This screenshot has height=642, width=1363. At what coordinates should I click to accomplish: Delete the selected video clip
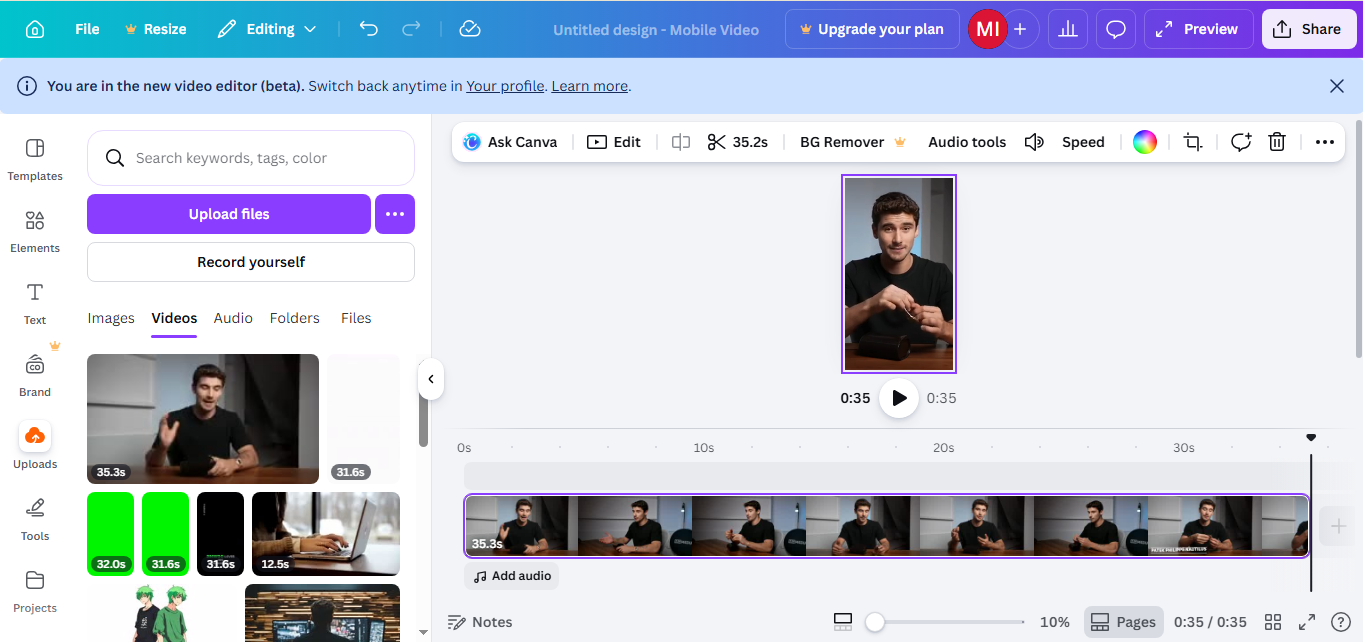pyautogui.click(x=1276, y=142)
